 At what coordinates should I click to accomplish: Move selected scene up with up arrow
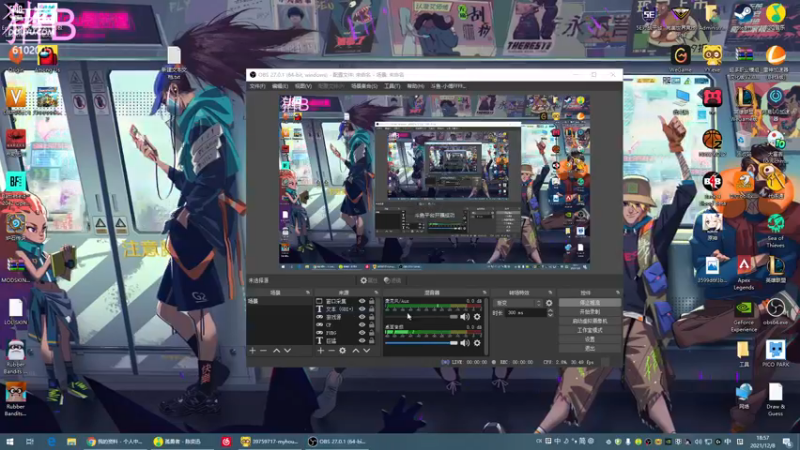[276, 351]
